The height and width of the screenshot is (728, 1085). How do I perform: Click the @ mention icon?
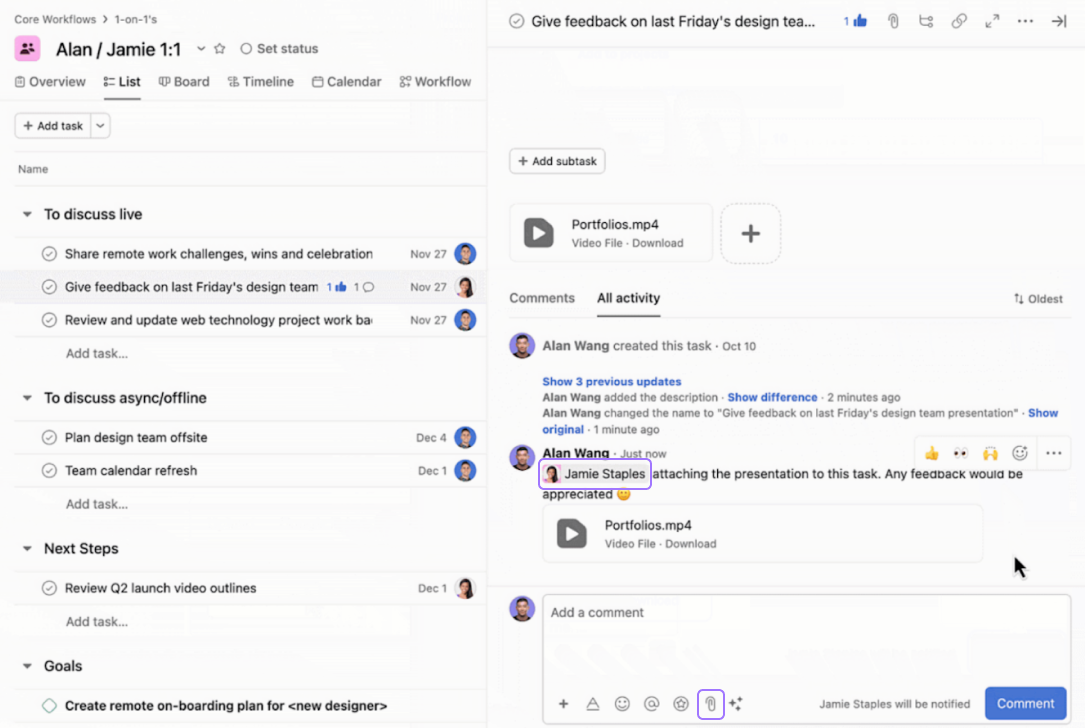click(651, 704)
